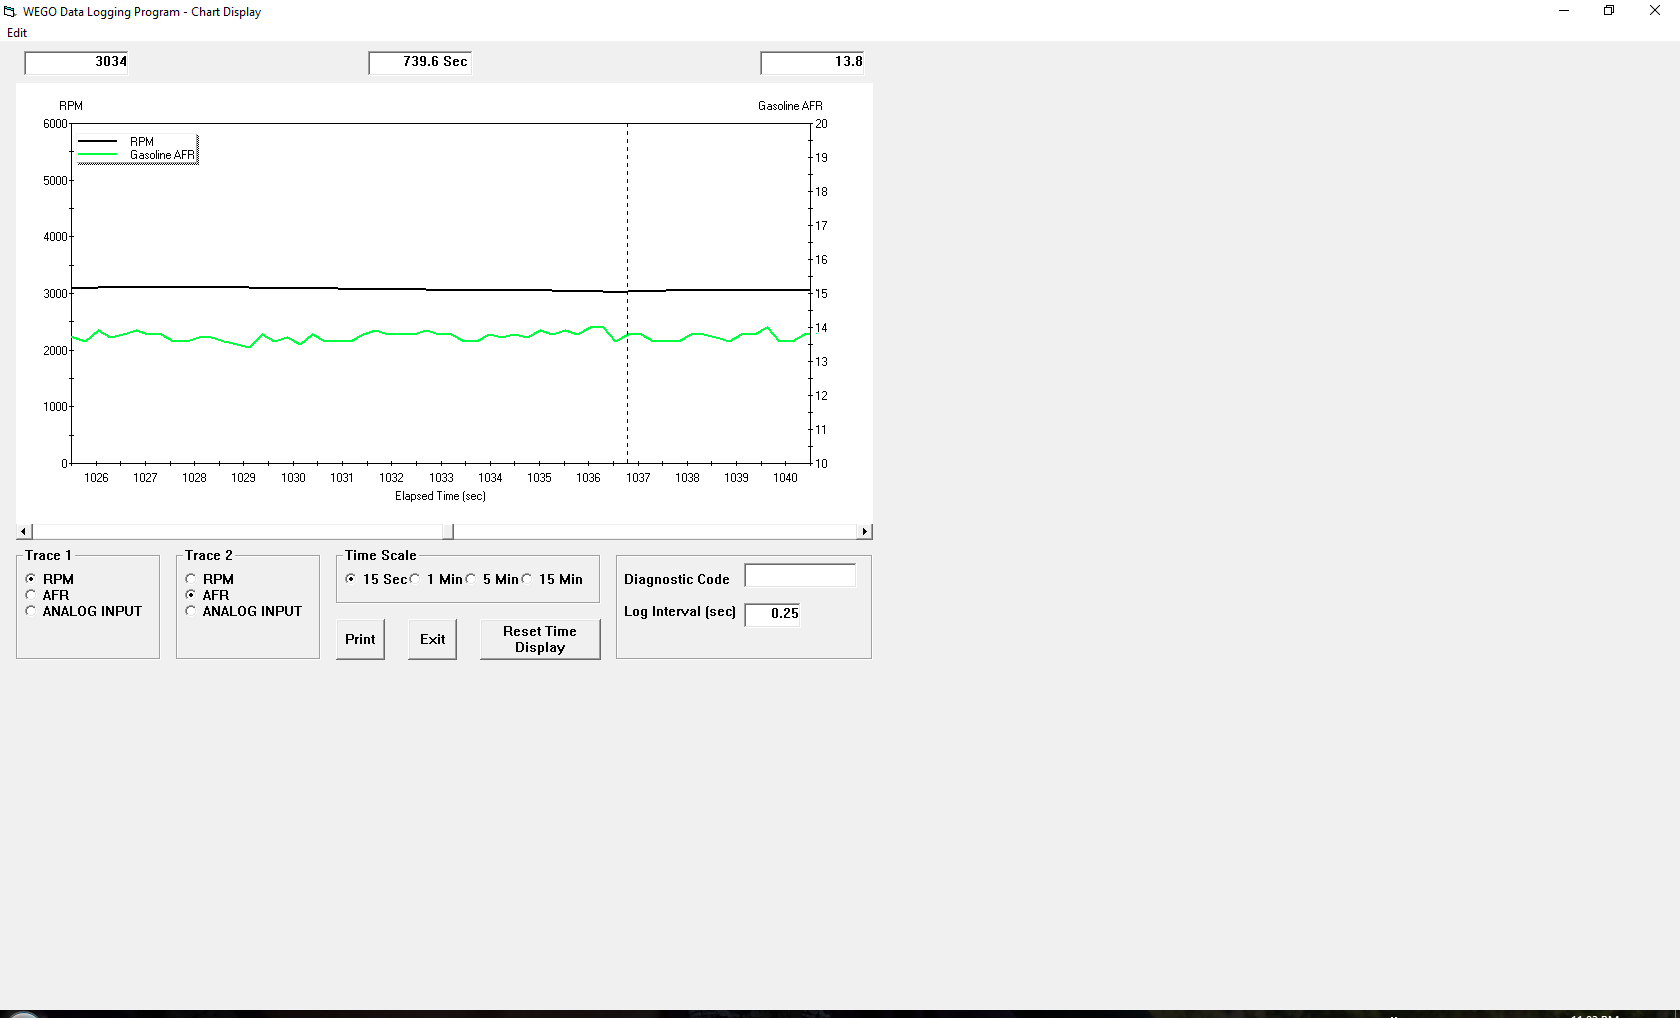This screenshot has height=1018, width=1680.
Task: Set time scale to 15 Min
Action: tap(527, 579)
